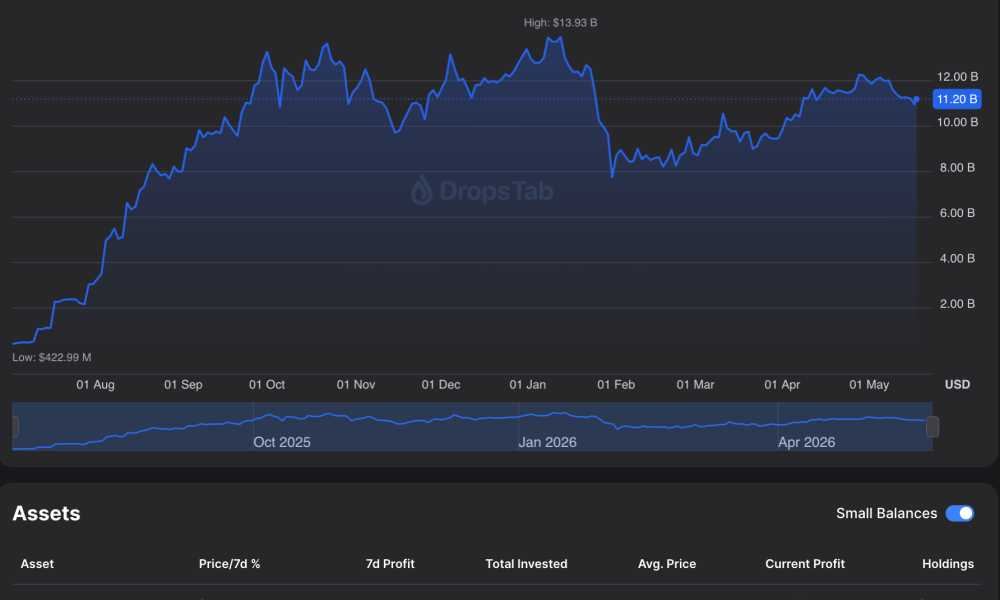The image size is (1000, 600).
Task: Click the 01 Apr axis label
Action: (782, 384)
